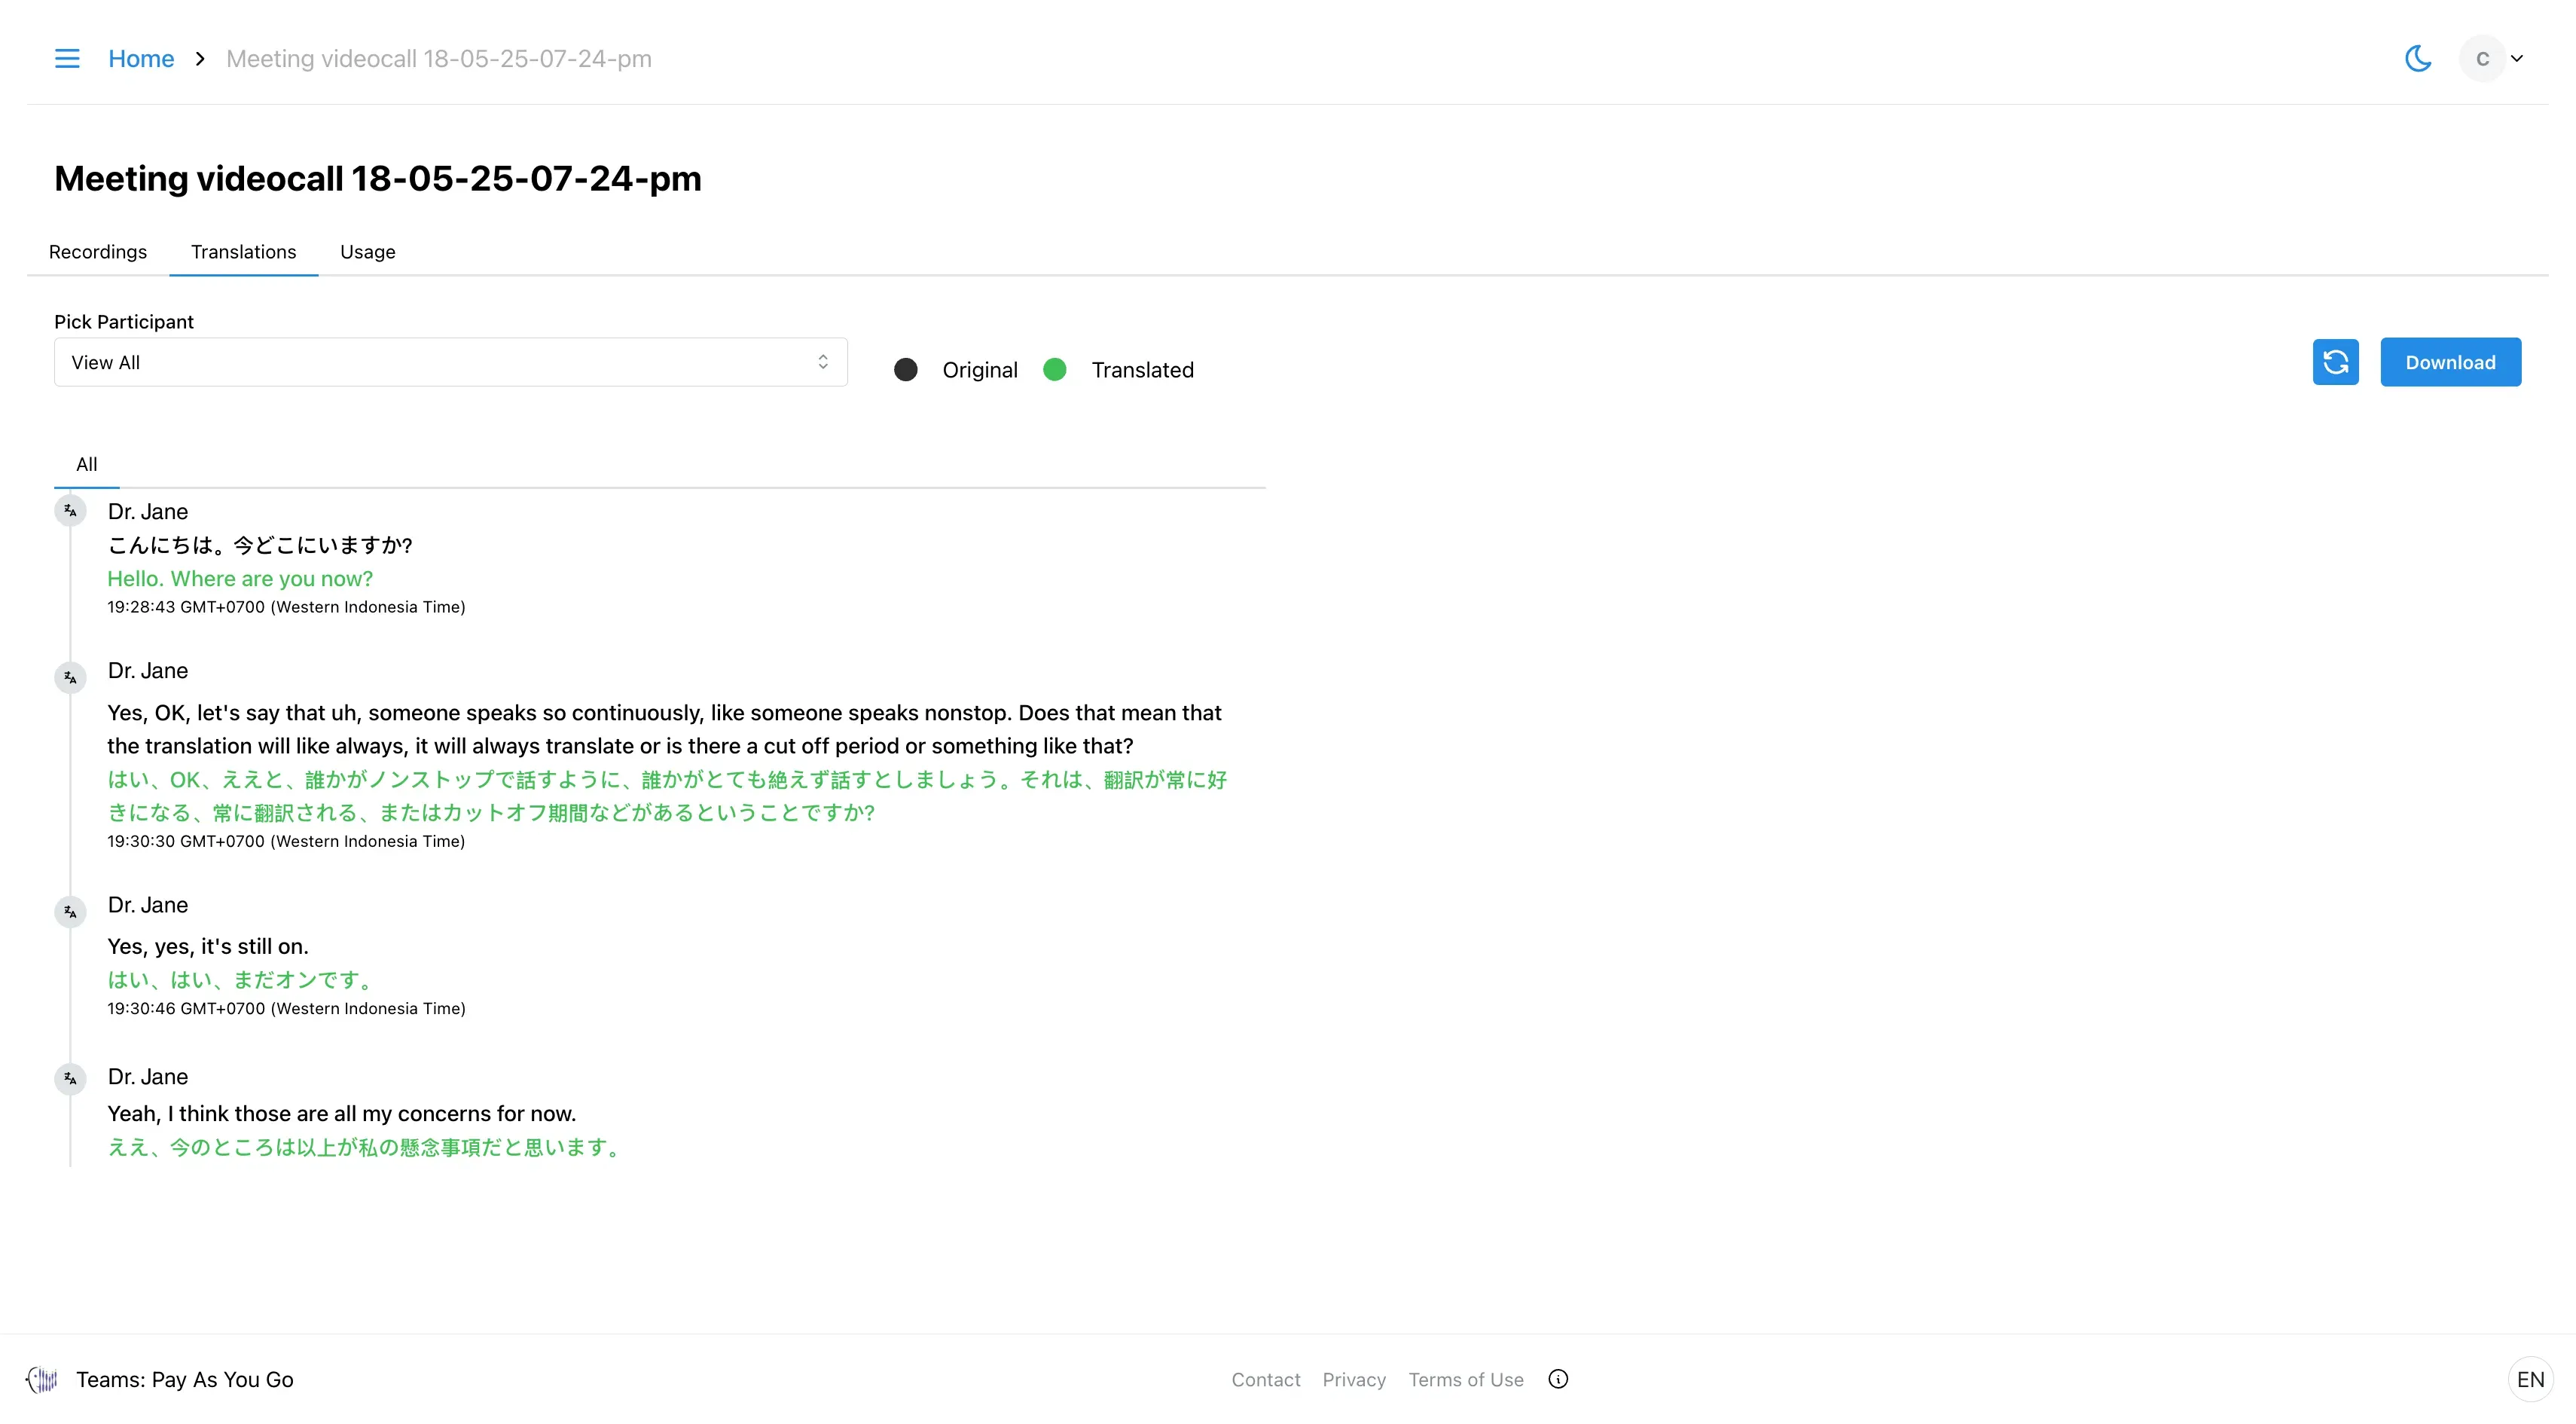
Task: Click the text 'Yes, yes, it's still on.'
Action: point(208,946)
